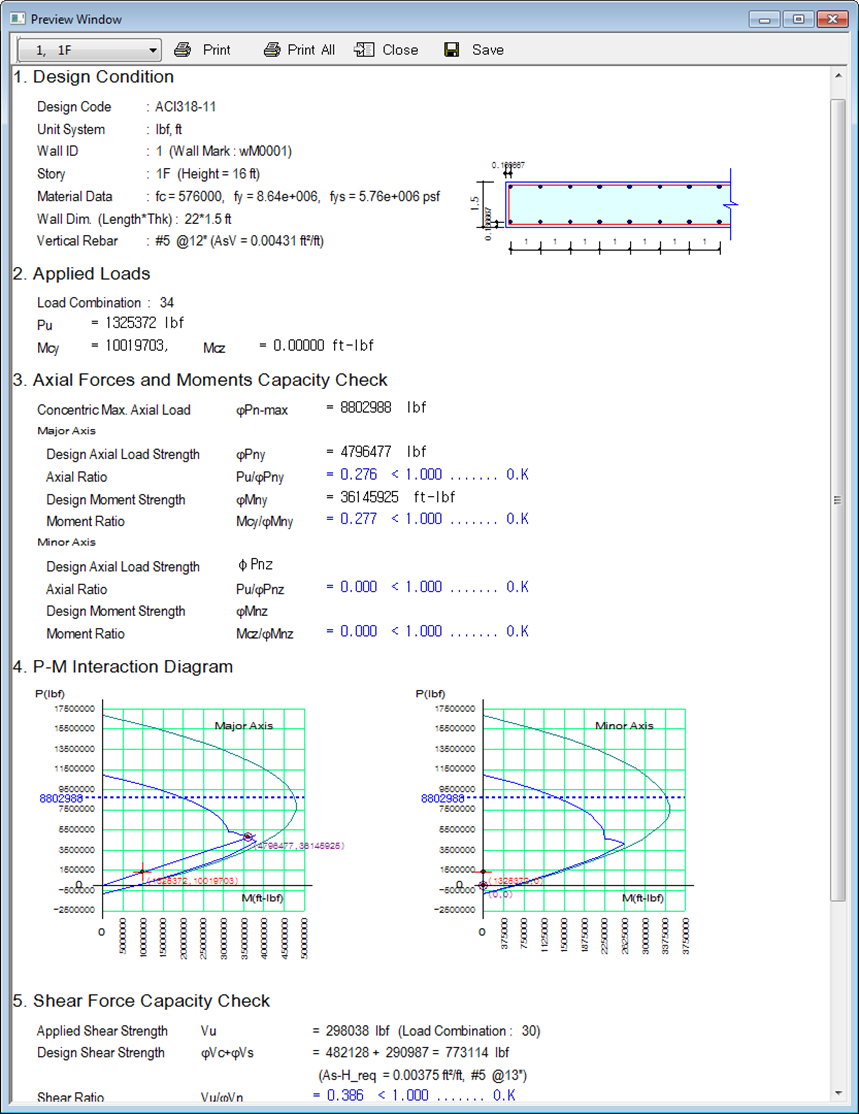Open the wall selection dropdown showing 1, 1F
Screen dimensions: 859x1114
[x=90, y=50]
